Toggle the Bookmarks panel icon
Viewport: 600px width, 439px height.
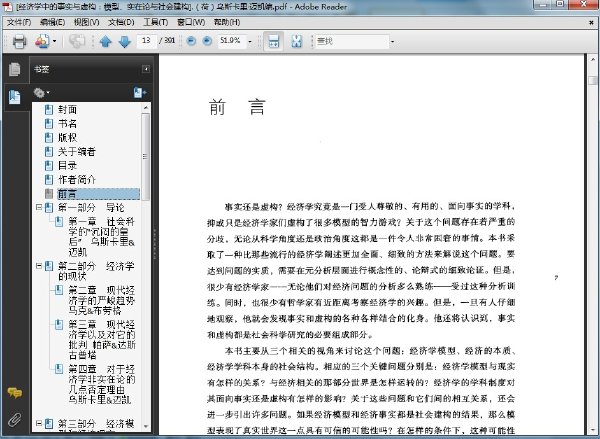click(x=15, y=97)
